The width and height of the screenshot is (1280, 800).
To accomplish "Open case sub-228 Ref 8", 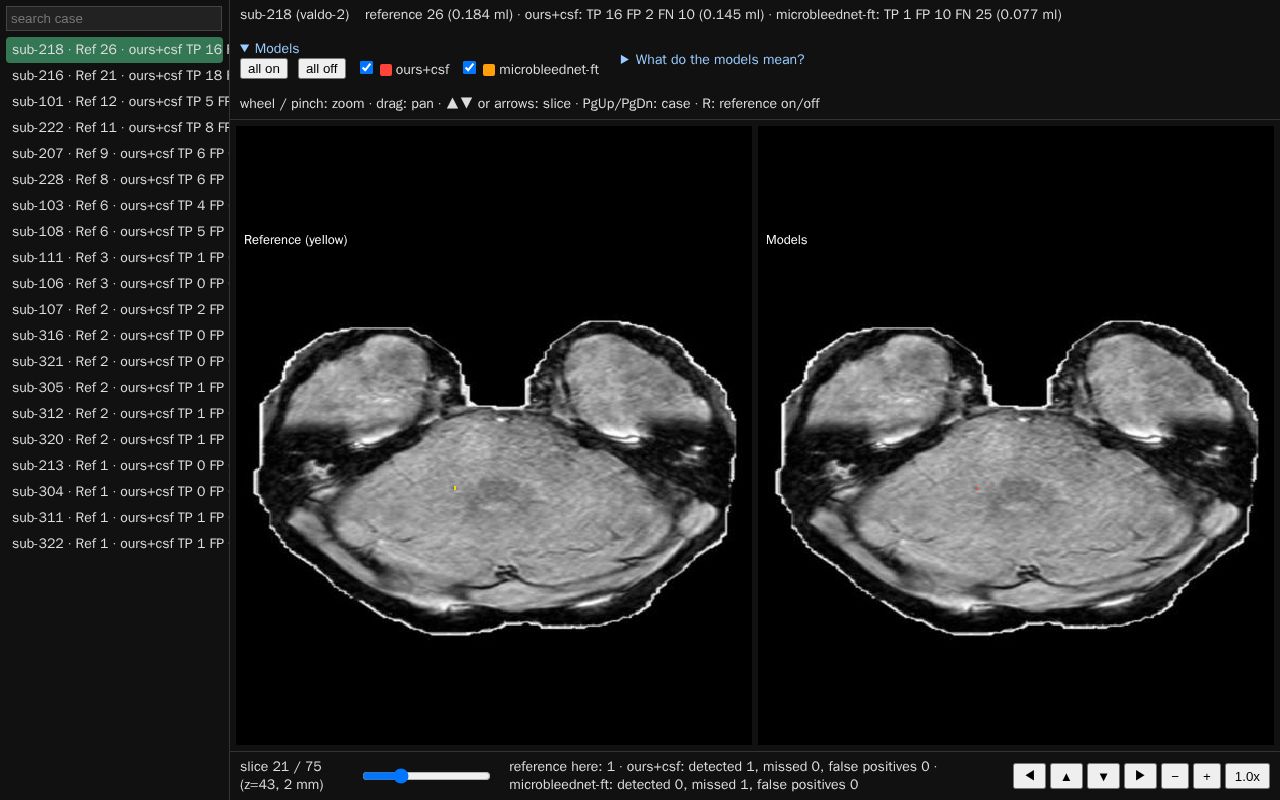I will coord(115,179).
